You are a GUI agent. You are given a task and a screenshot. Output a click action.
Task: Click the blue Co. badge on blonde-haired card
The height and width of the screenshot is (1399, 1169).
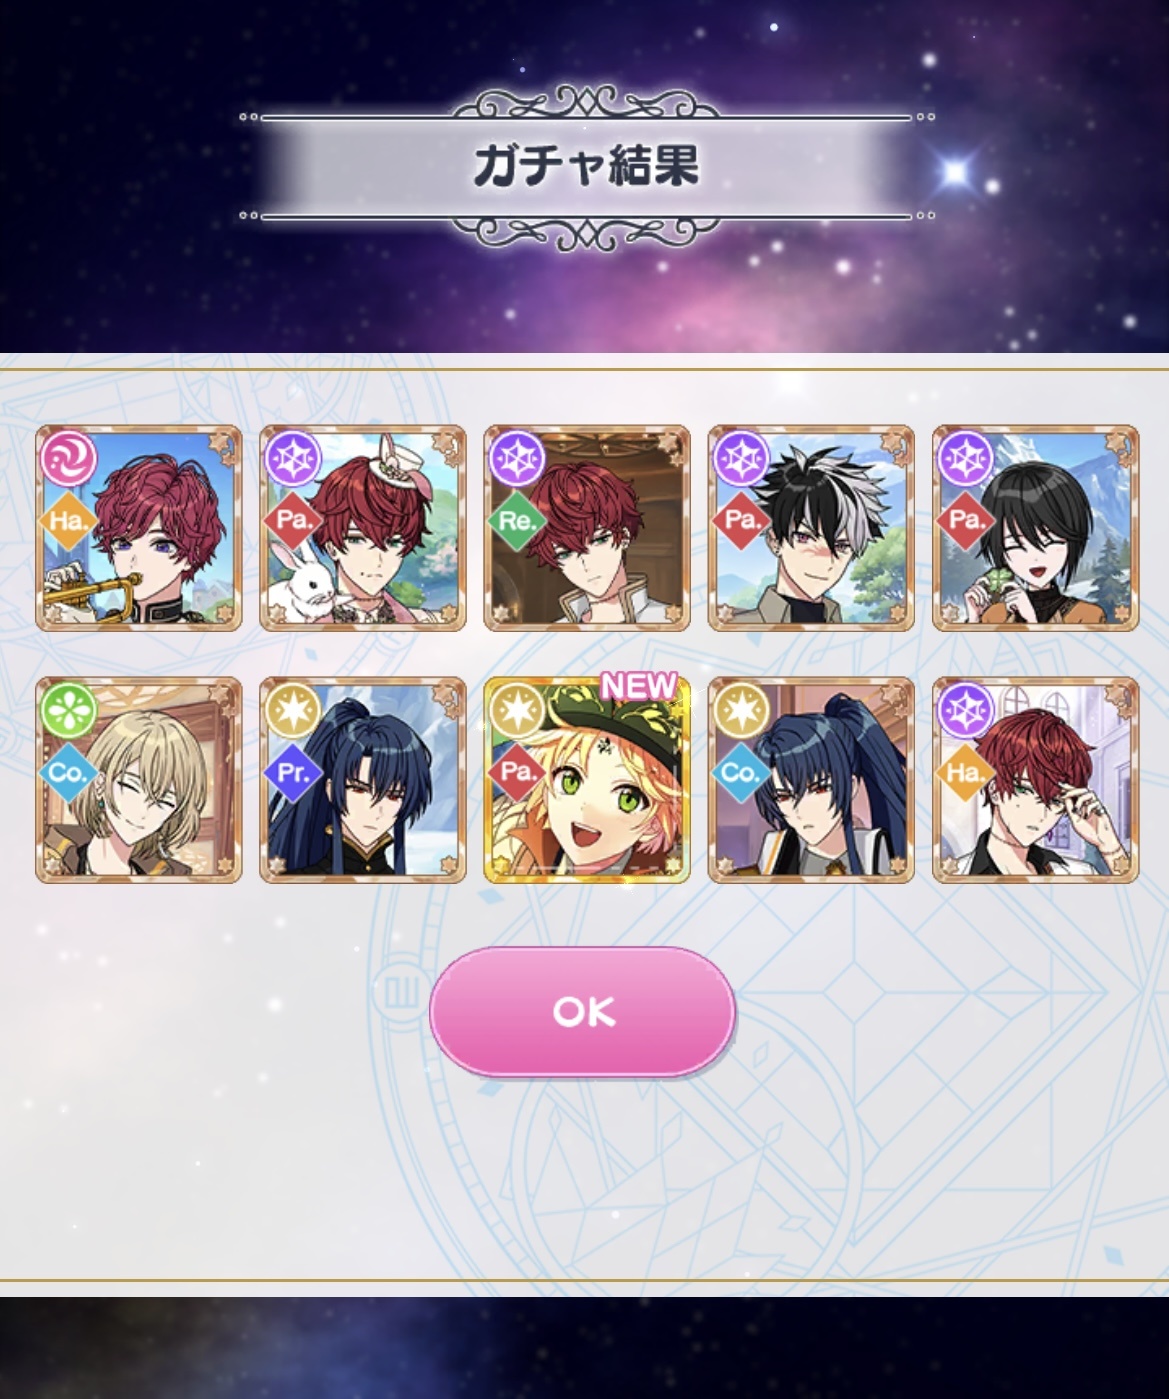pos(68,772)
